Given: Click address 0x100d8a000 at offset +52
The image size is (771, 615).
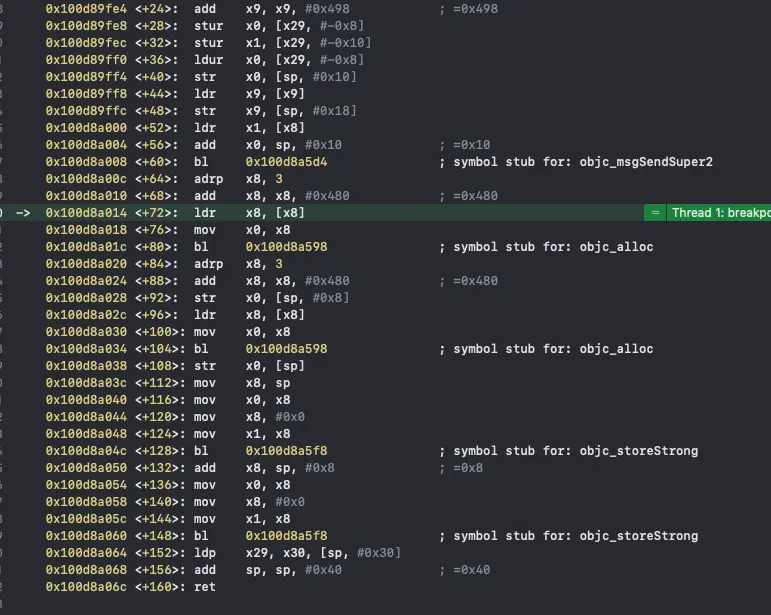Looking at the screenshot, I should coord(86,128).
